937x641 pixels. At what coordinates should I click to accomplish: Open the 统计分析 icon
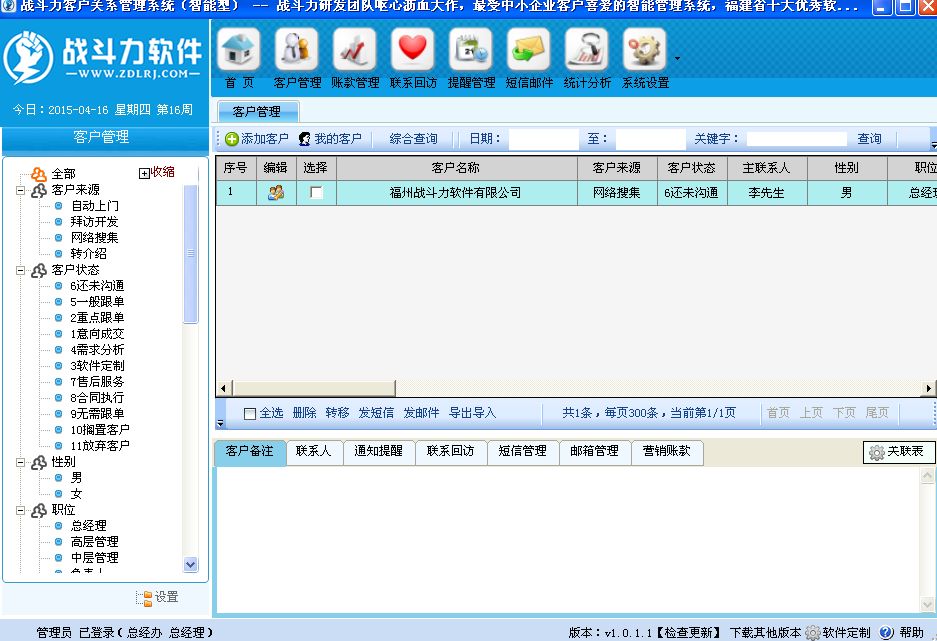click(586, 49)
